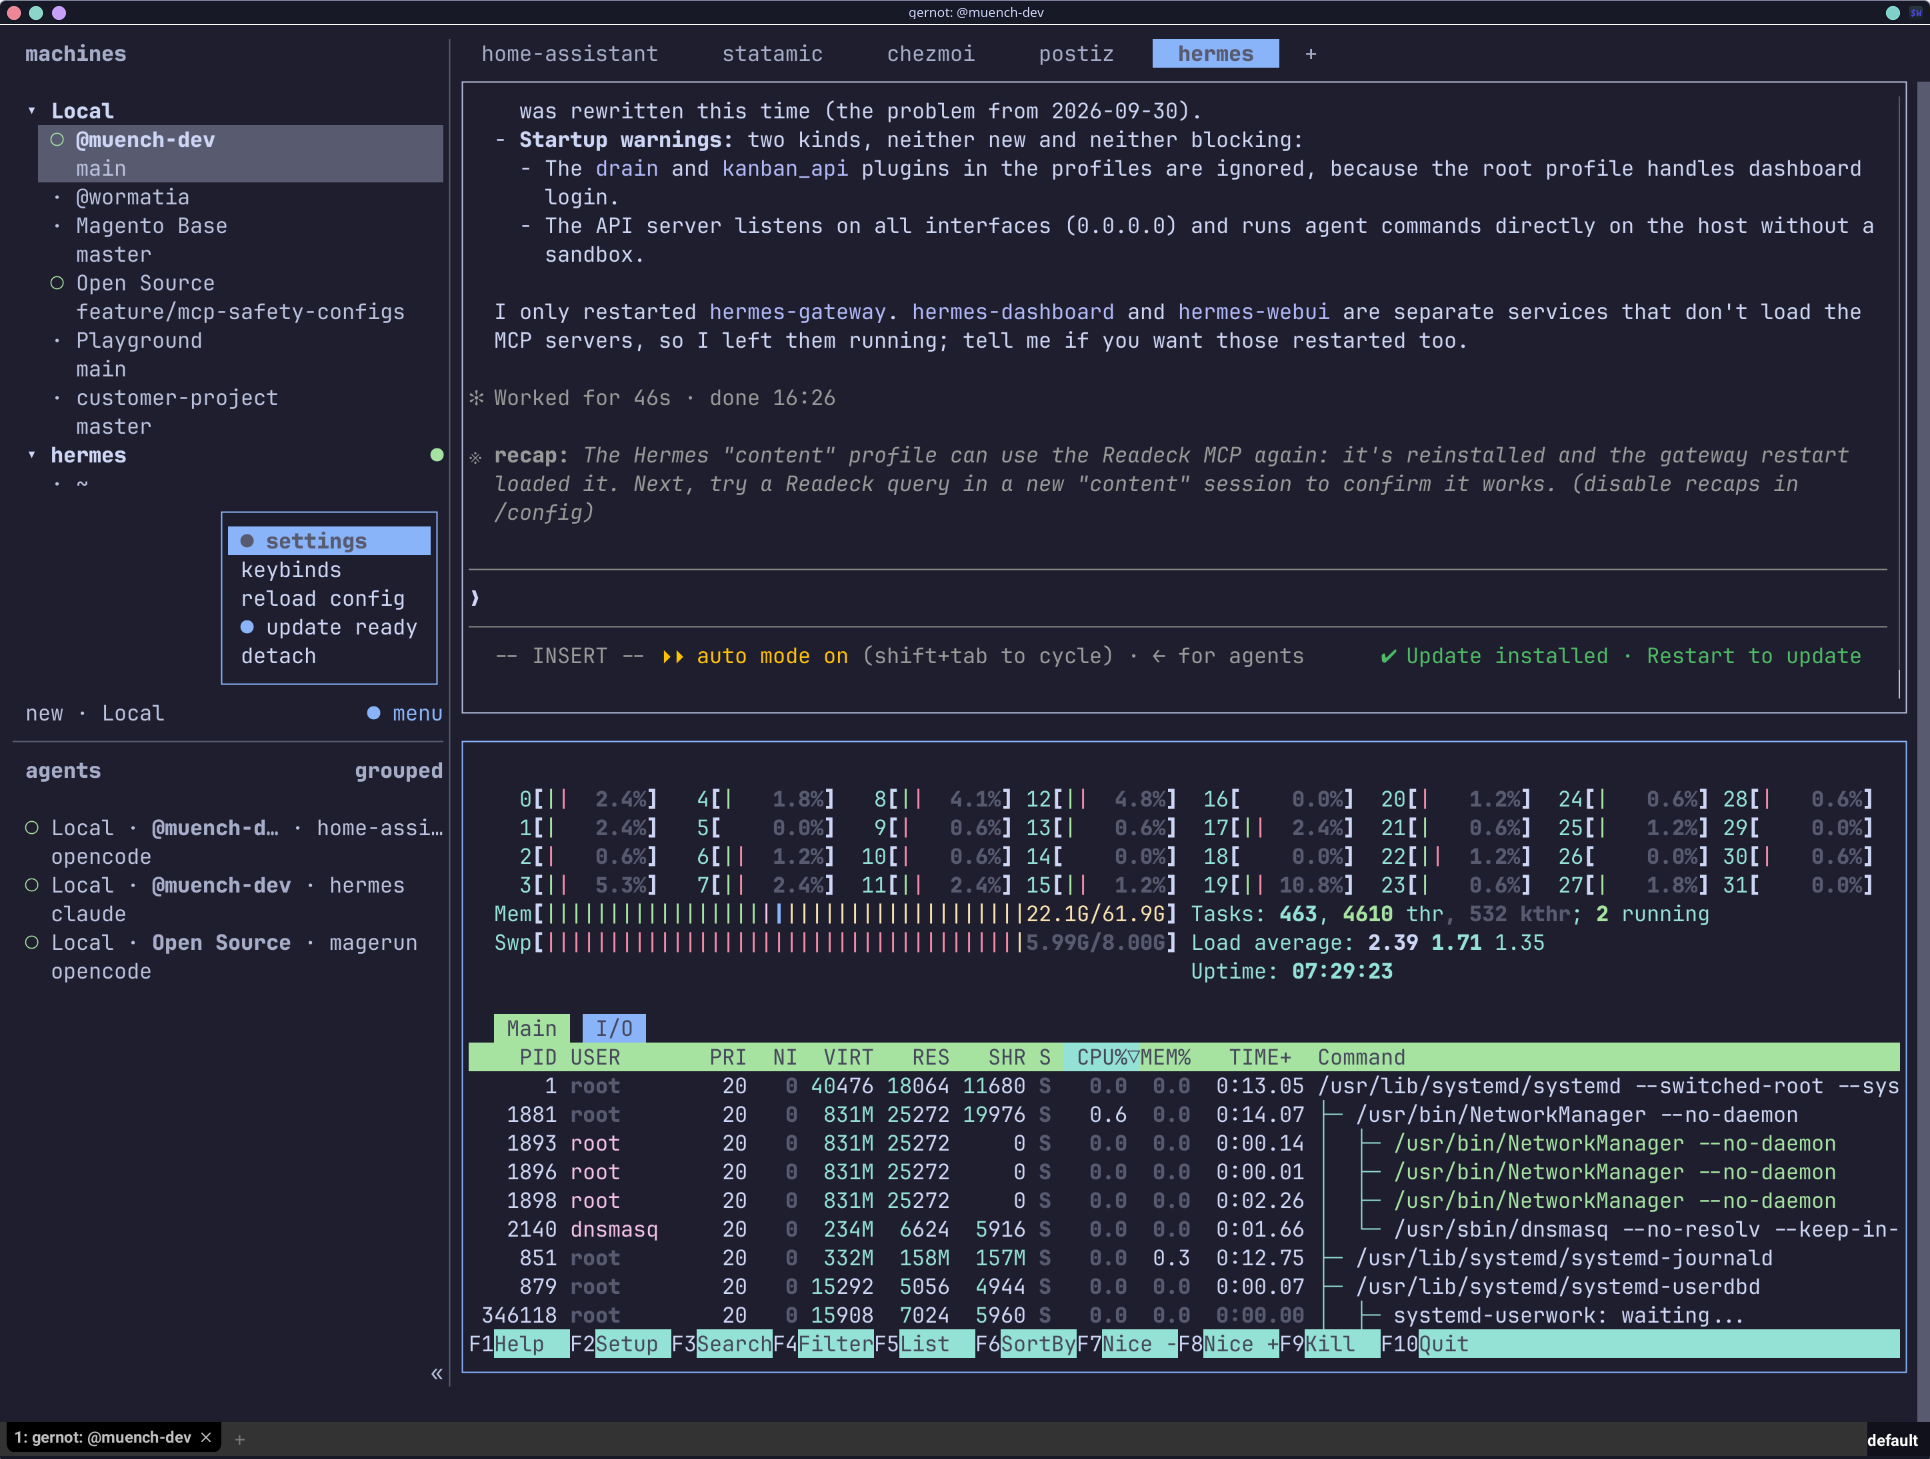Sort htop by MEM% column header
Viewport: 1930px width, 1459px height.
[1166, 1057]
